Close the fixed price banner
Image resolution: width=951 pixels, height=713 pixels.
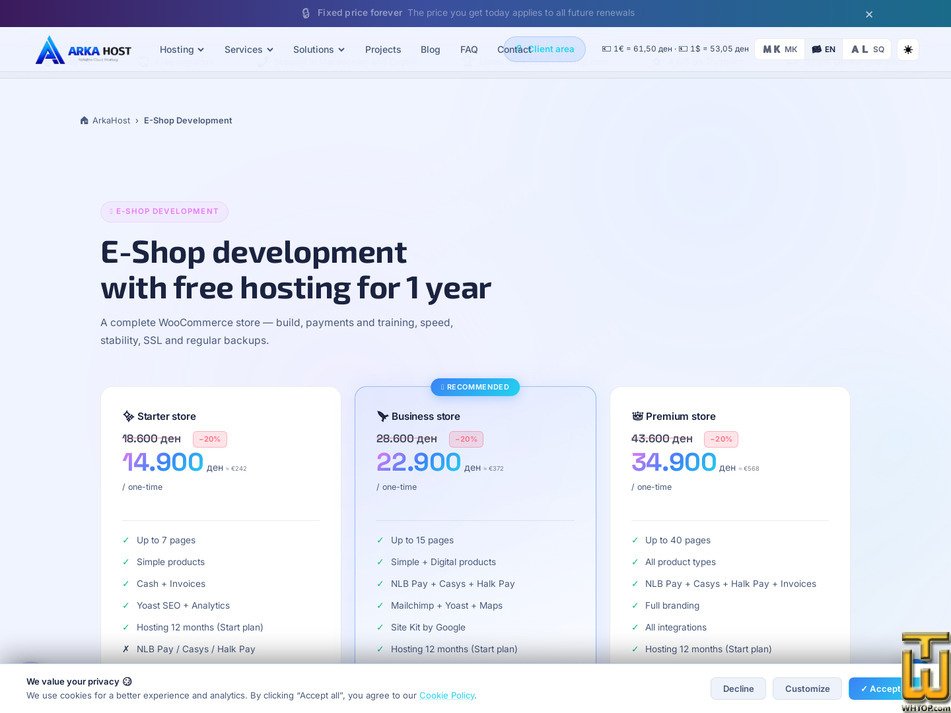pos(869,15)
